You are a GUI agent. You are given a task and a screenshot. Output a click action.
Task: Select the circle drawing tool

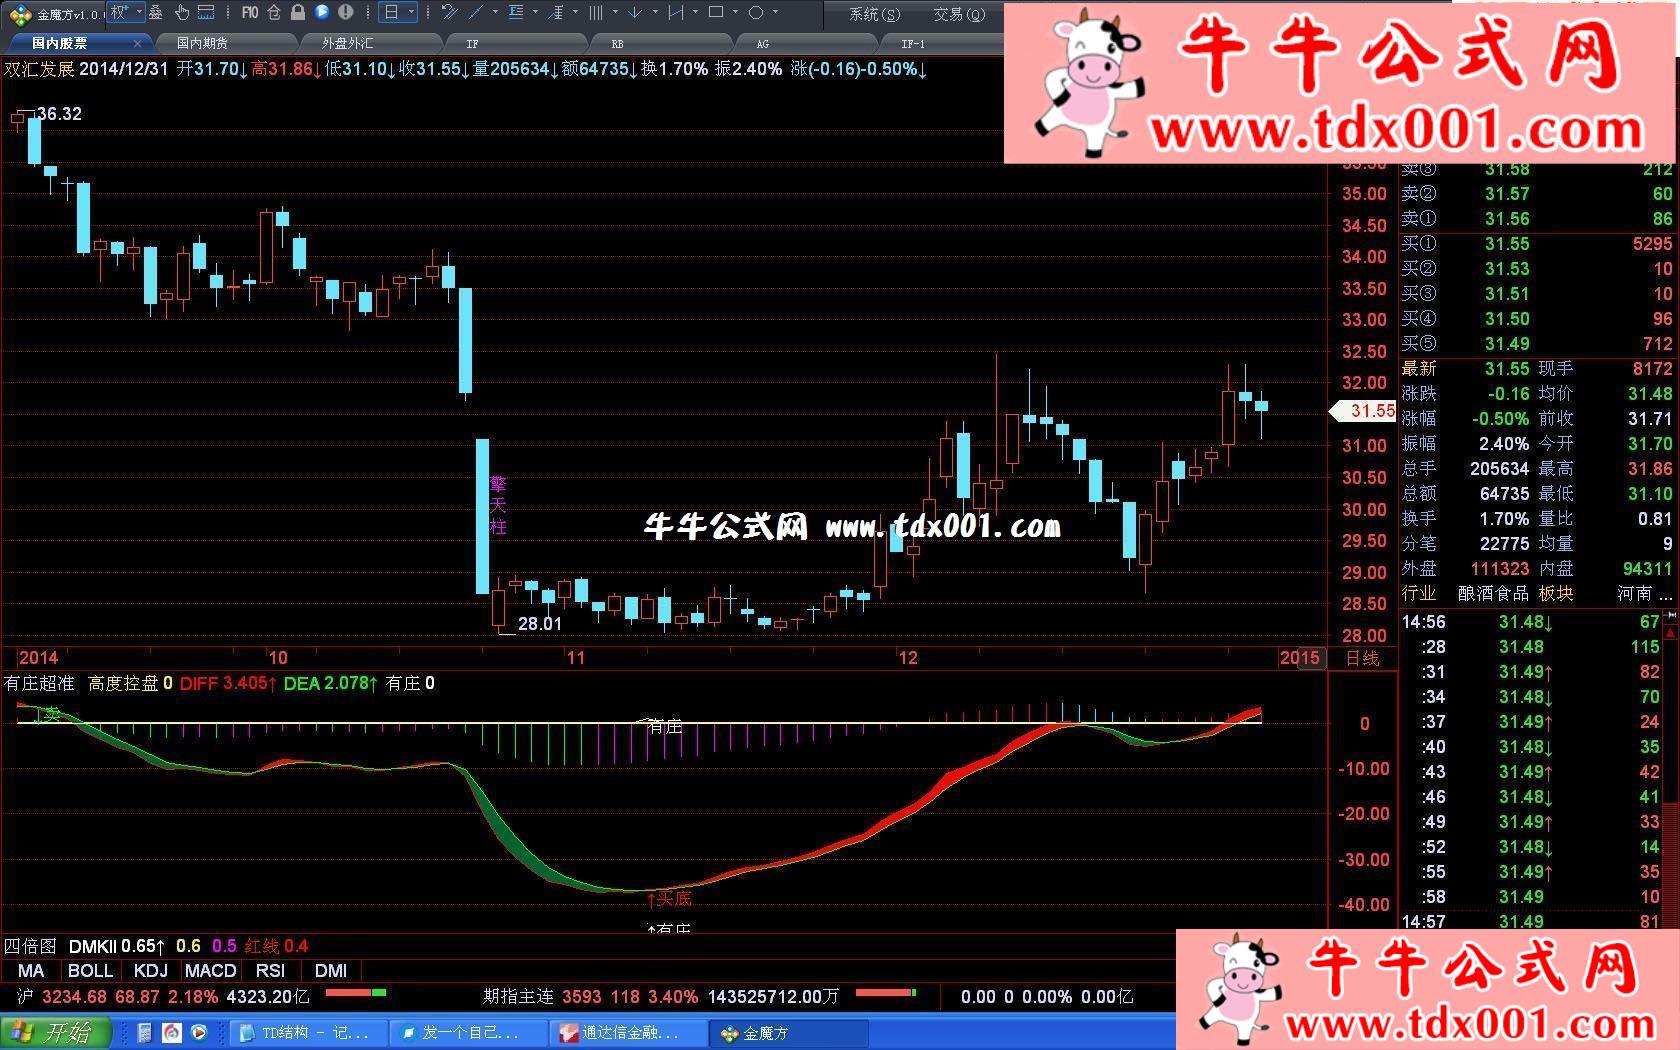coord(756,12)
